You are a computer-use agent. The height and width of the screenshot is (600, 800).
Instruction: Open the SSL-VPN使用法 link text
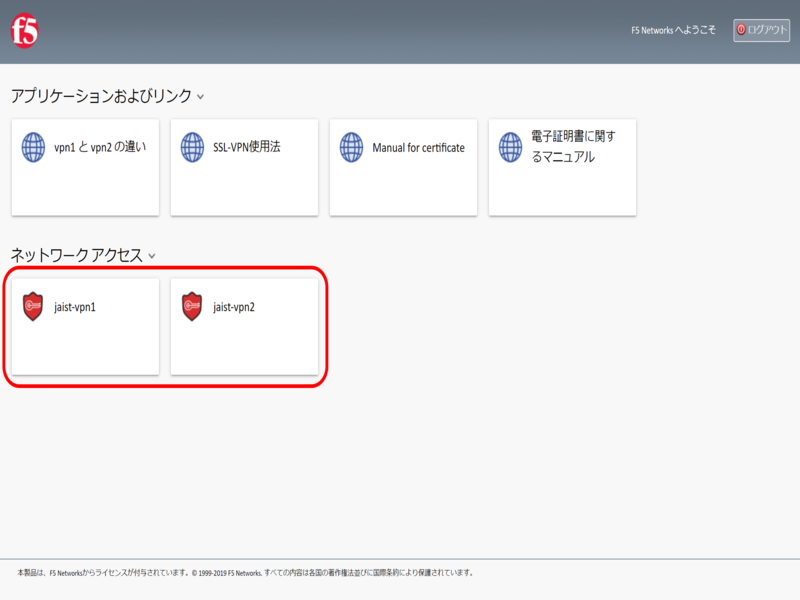coord(246,148)
